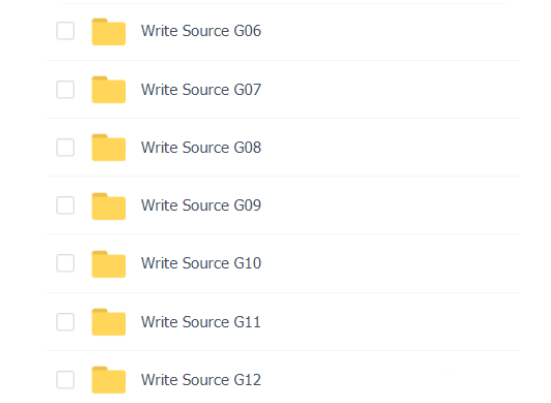Toggle the Write Source G11 checkbox
The height and width of the screenshot is (403, 551).
[x=65, y=322]
